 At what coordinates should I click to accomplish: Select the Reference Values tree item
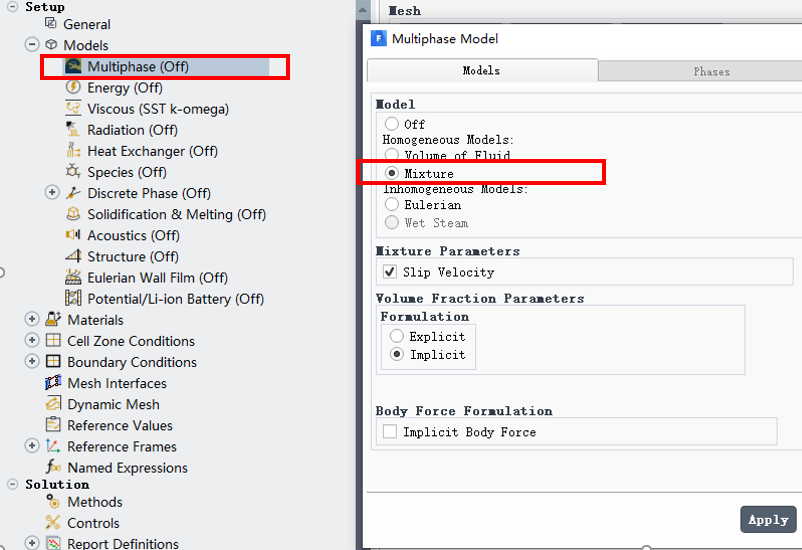pyautogui.click(x=120, y=425)
